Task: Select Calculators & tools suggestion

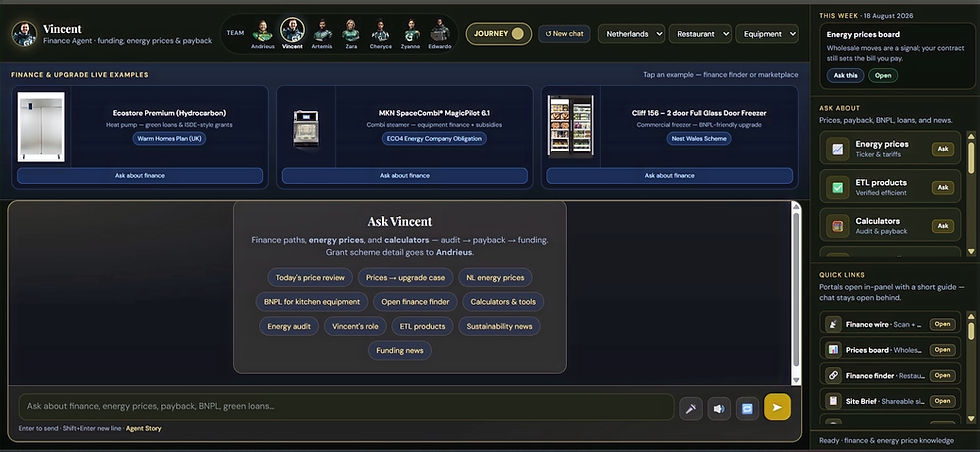Action: (503, 302)
